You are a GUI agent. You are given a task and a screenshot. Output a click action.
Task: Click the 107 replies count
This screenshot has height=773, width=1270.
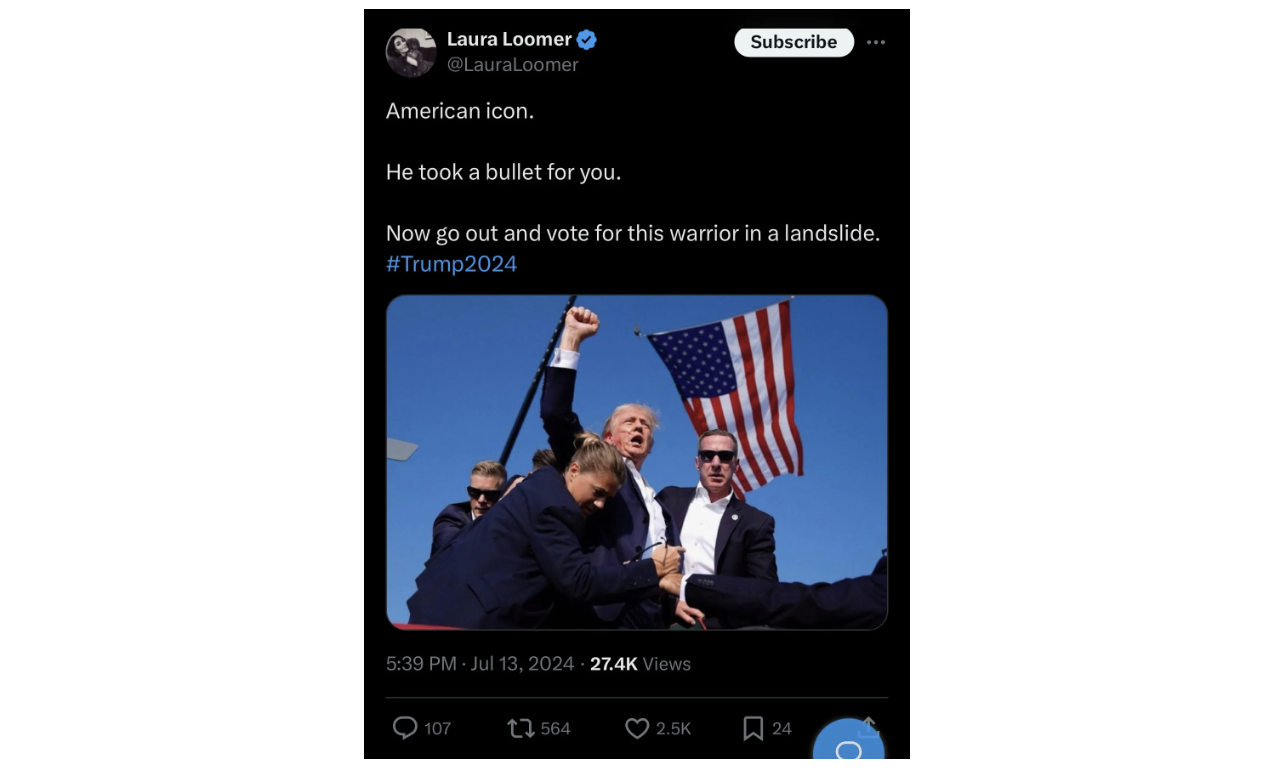(437, 729)
